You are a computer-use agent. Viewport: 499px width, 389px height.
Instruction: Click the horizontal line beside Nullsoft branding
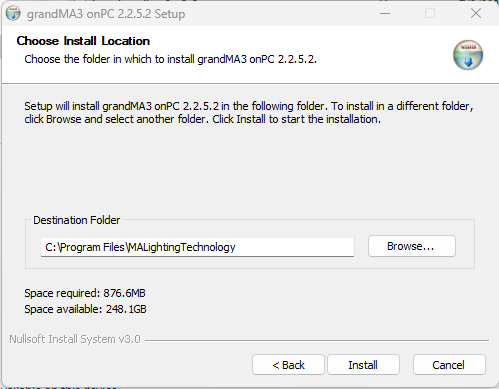pos(317,340)
